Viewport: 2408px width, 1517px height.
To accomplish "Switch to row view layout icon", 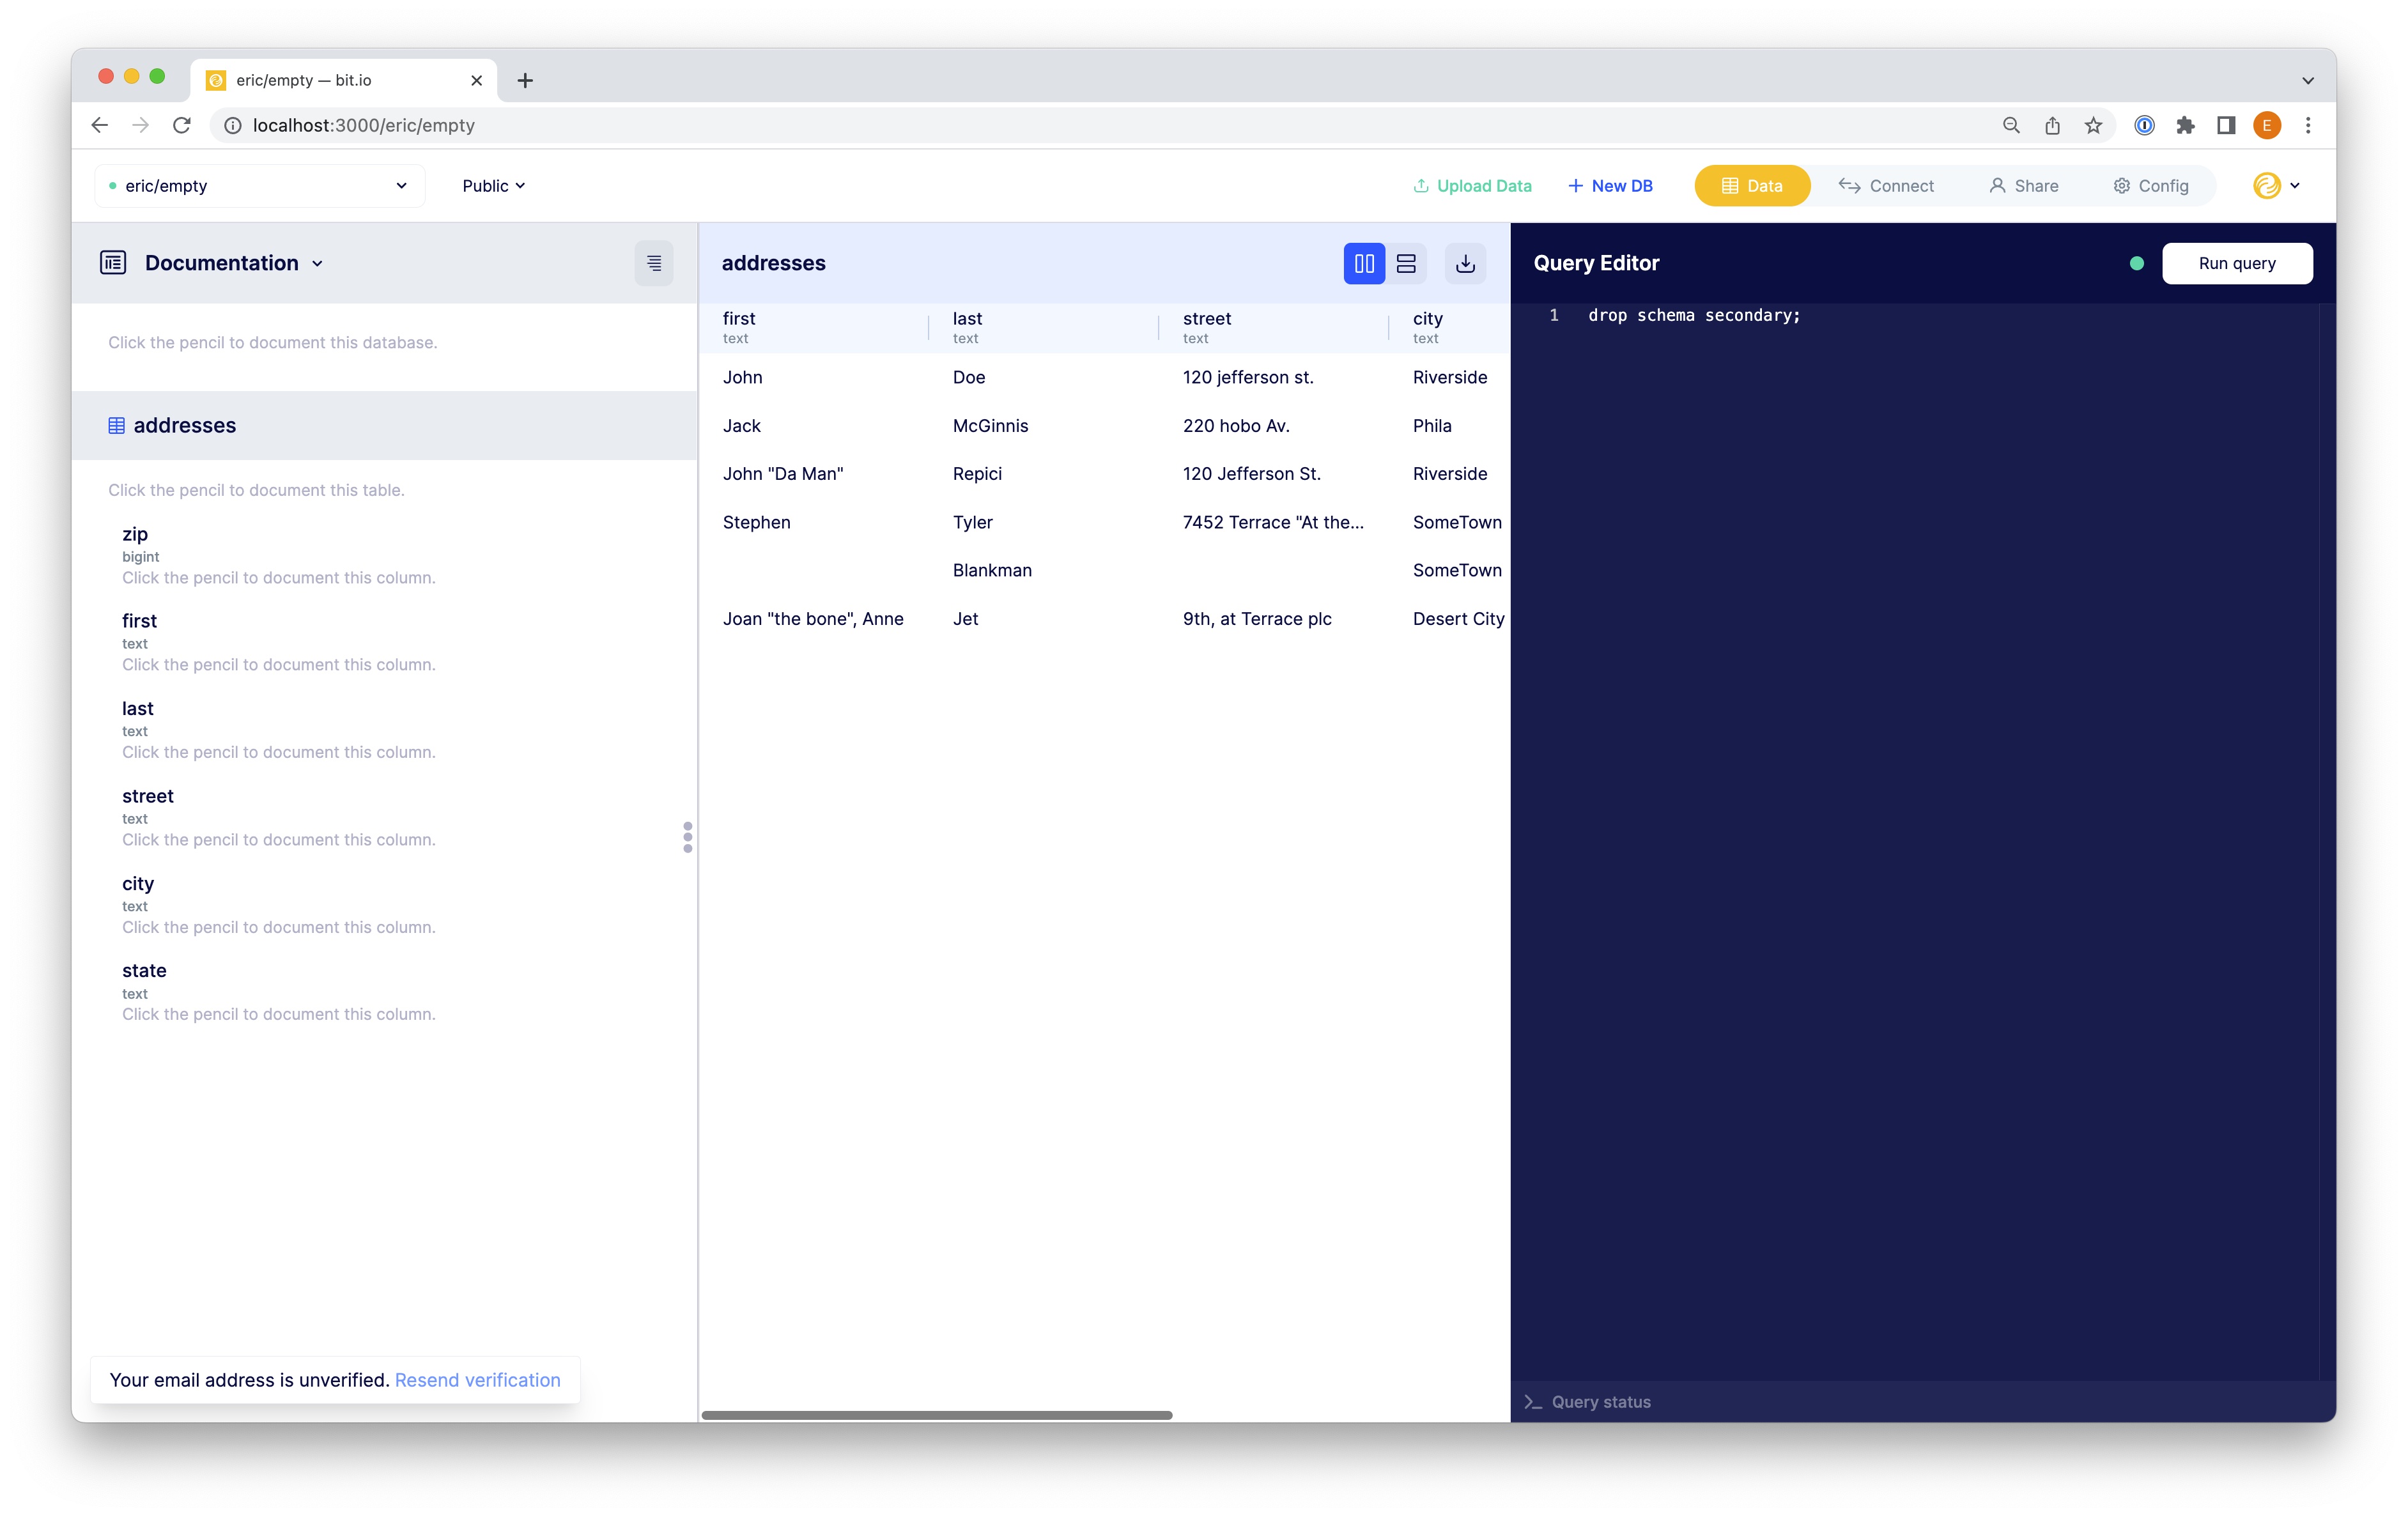I will point(1405,263).
